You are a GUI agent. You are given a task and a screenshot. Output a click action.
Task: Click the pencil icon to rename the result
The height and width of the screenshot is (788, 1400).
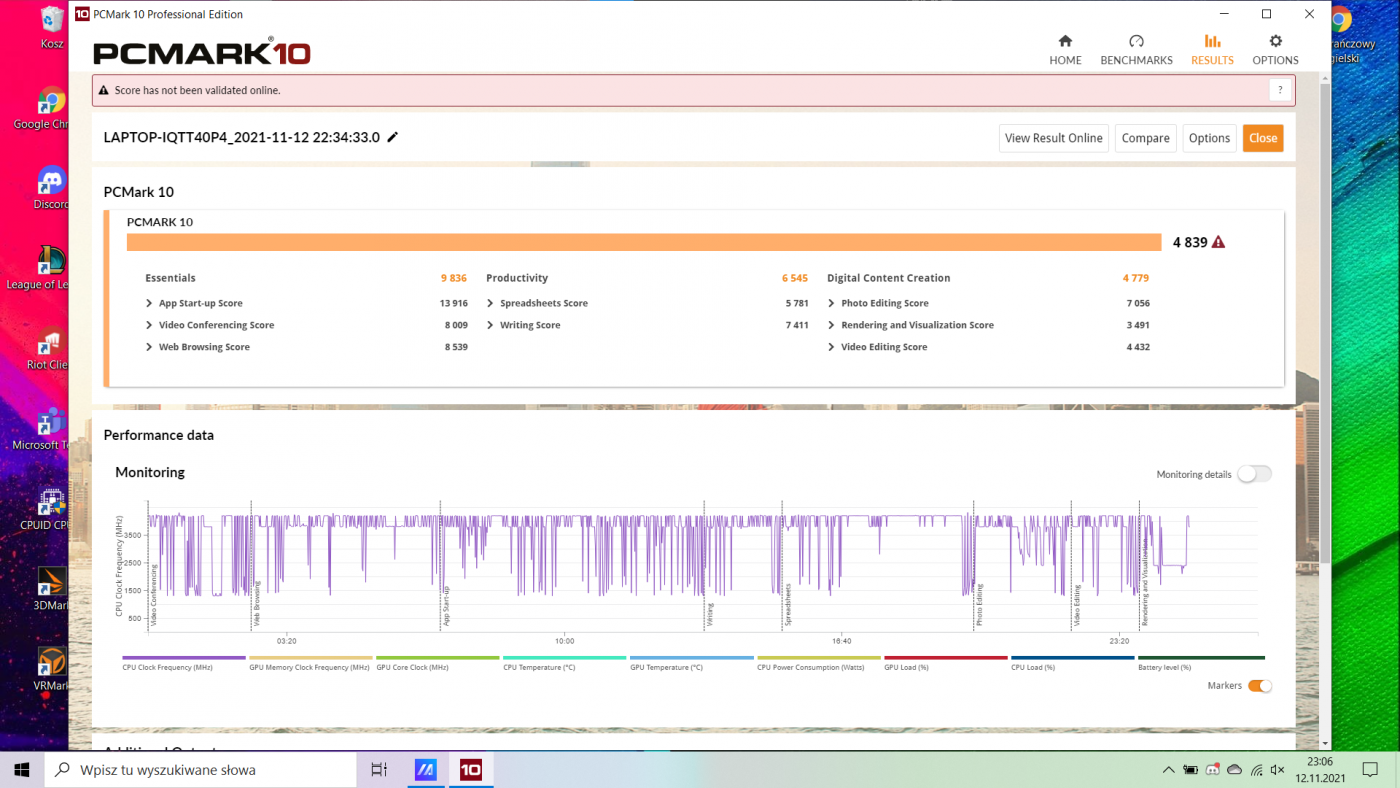[393, 137]
